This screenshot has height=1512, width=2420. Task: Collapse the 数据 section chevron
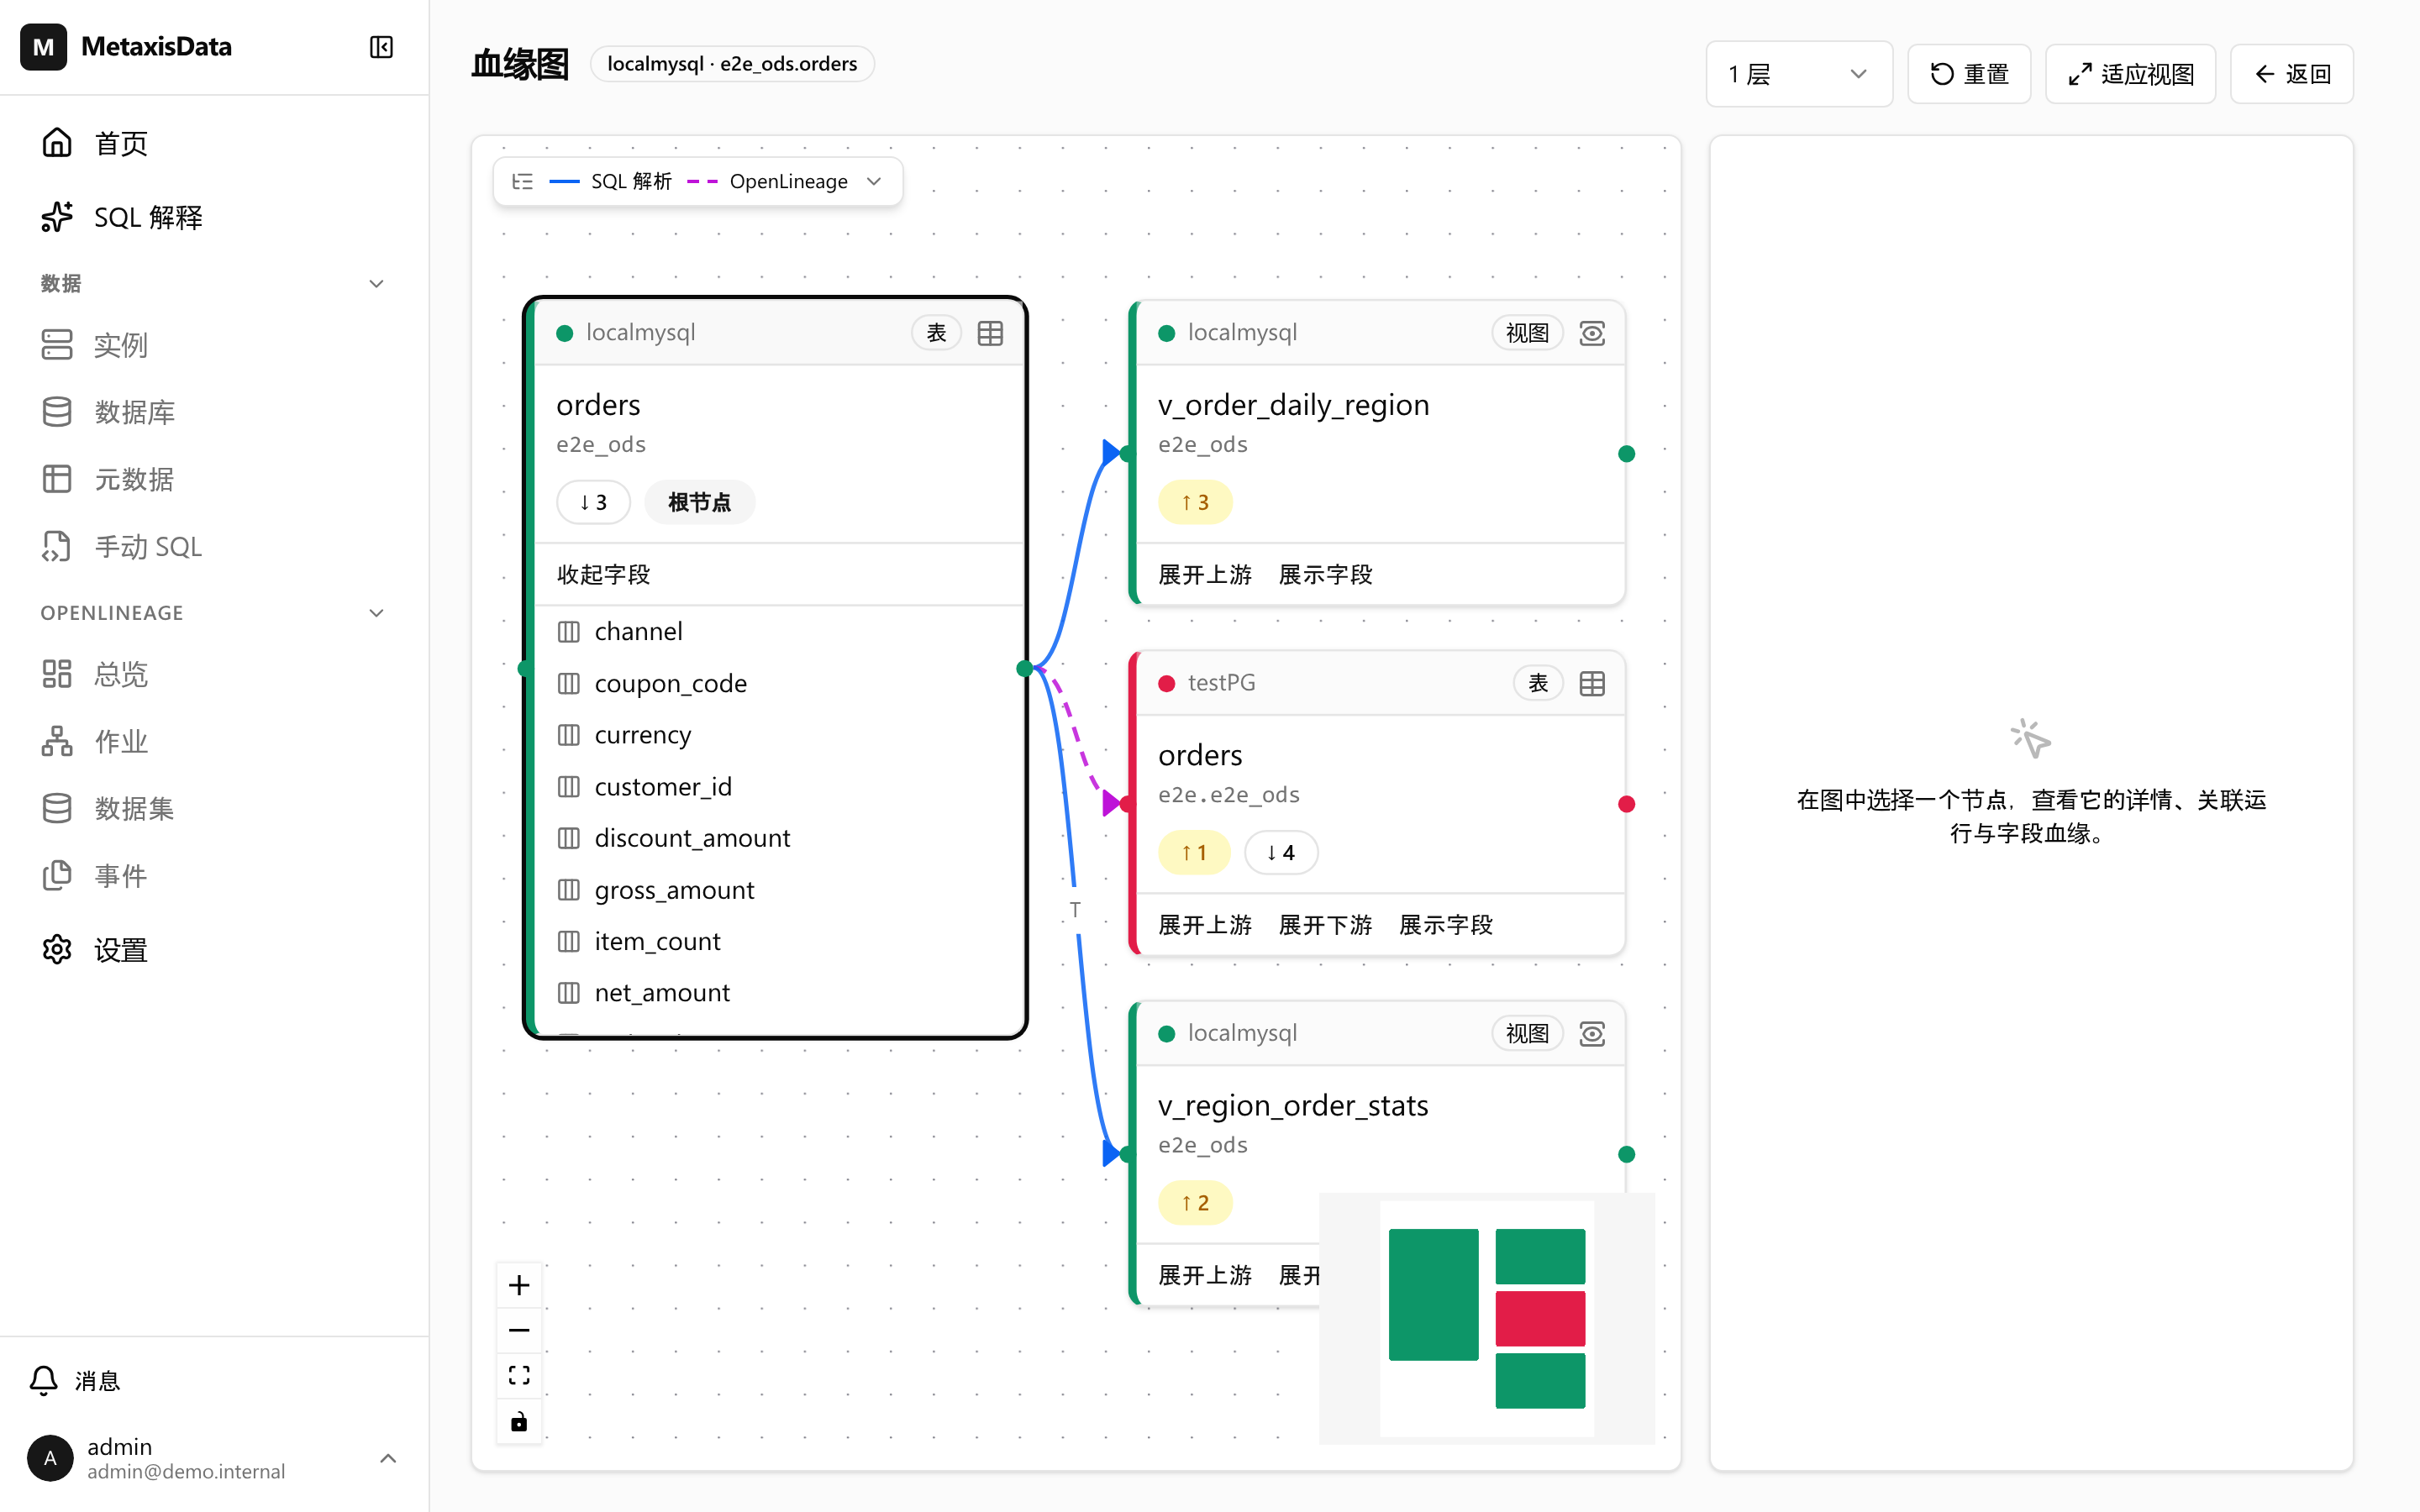(376, 284)
